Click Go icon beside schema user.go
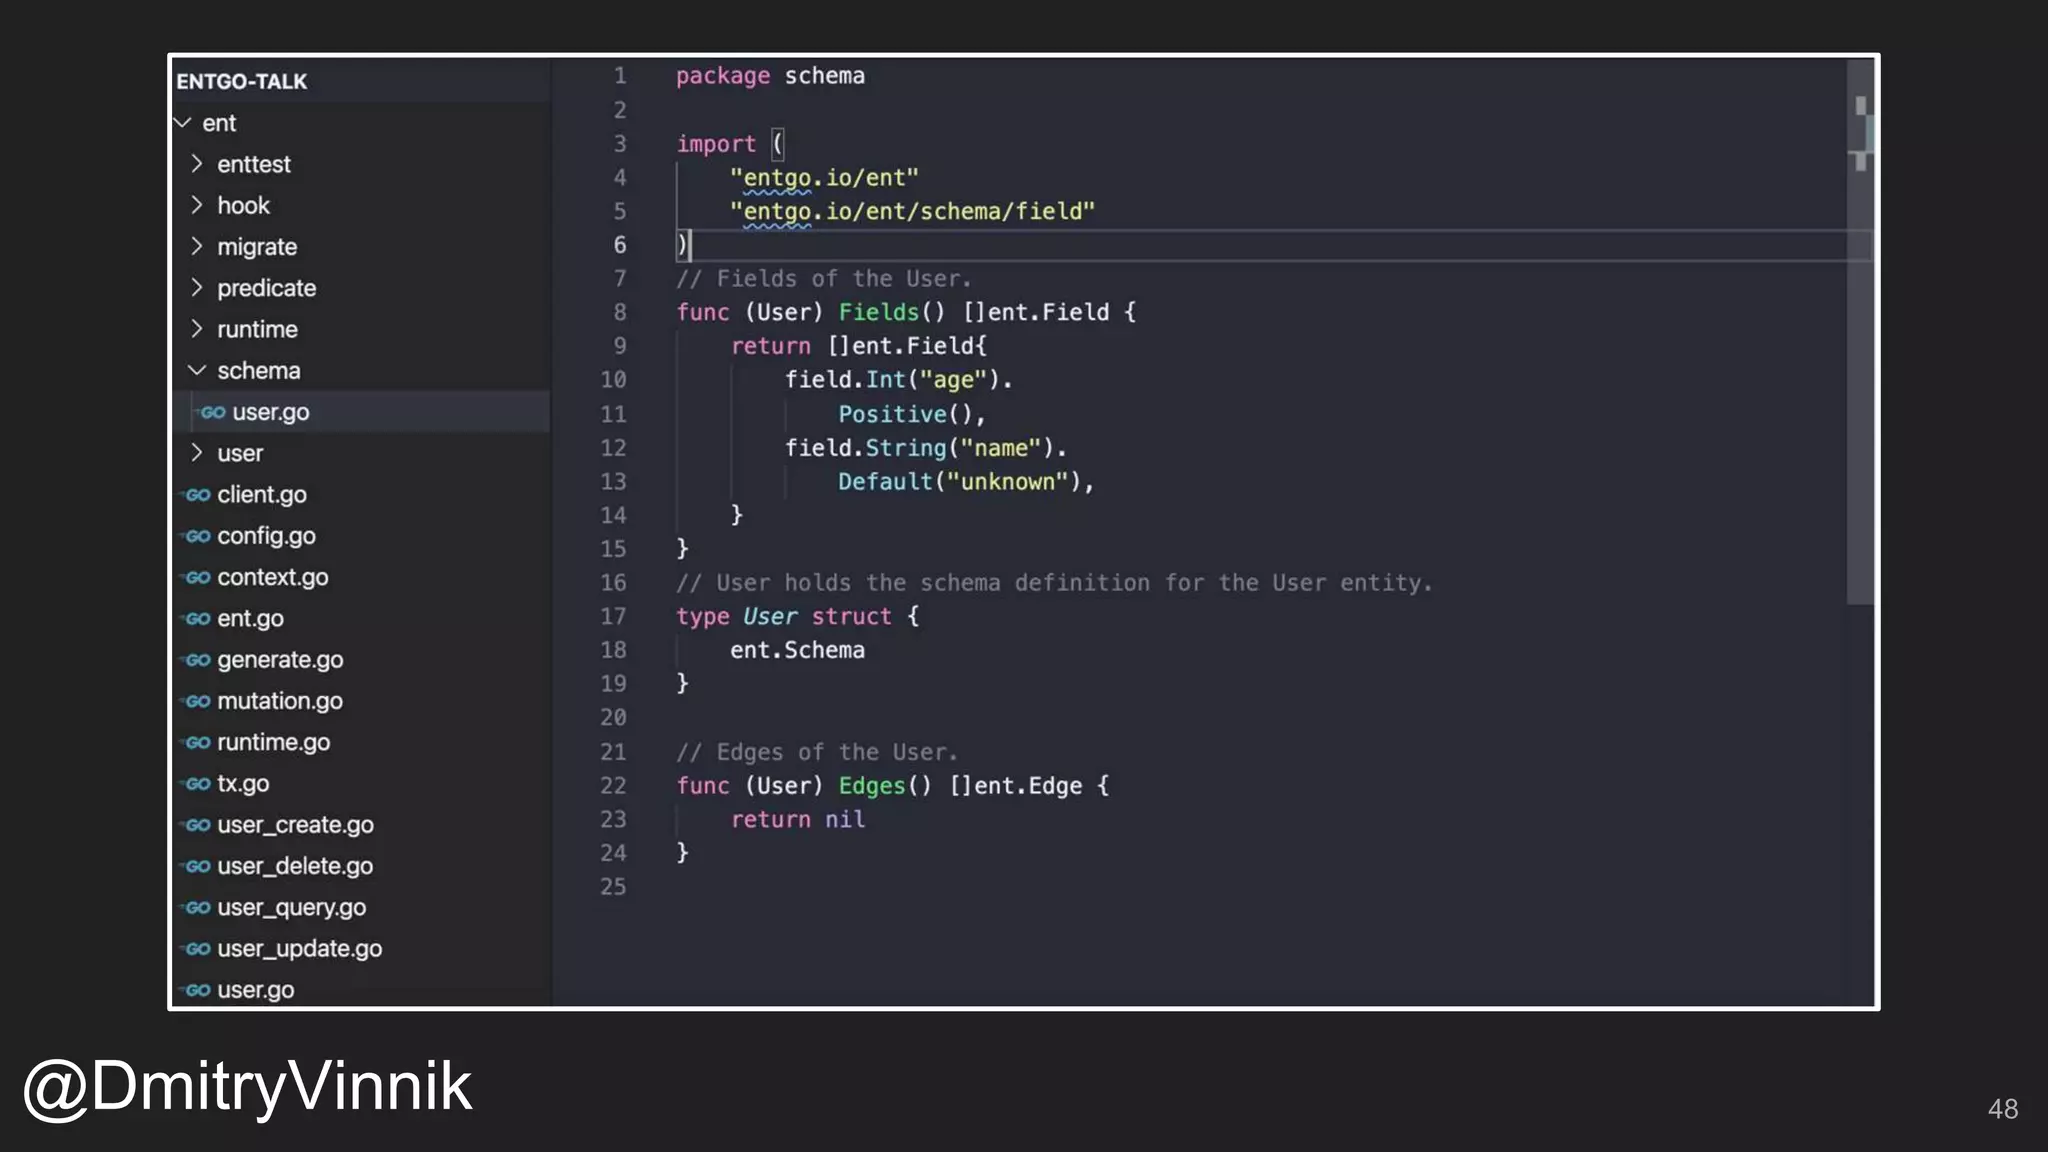Viewport: 2048px width, 1152px height. coord(212,412)
